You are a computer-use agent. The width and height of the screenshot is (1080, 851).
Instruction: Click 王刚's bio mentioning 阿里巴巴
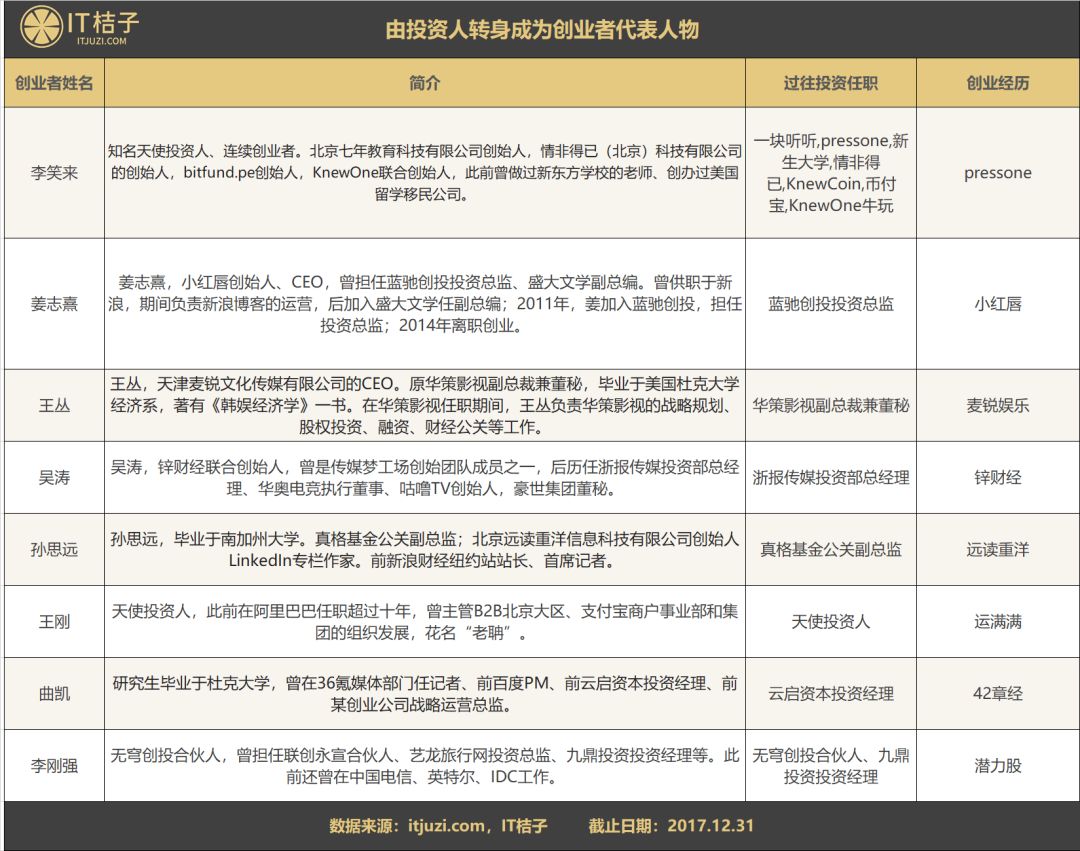(424, 622)
